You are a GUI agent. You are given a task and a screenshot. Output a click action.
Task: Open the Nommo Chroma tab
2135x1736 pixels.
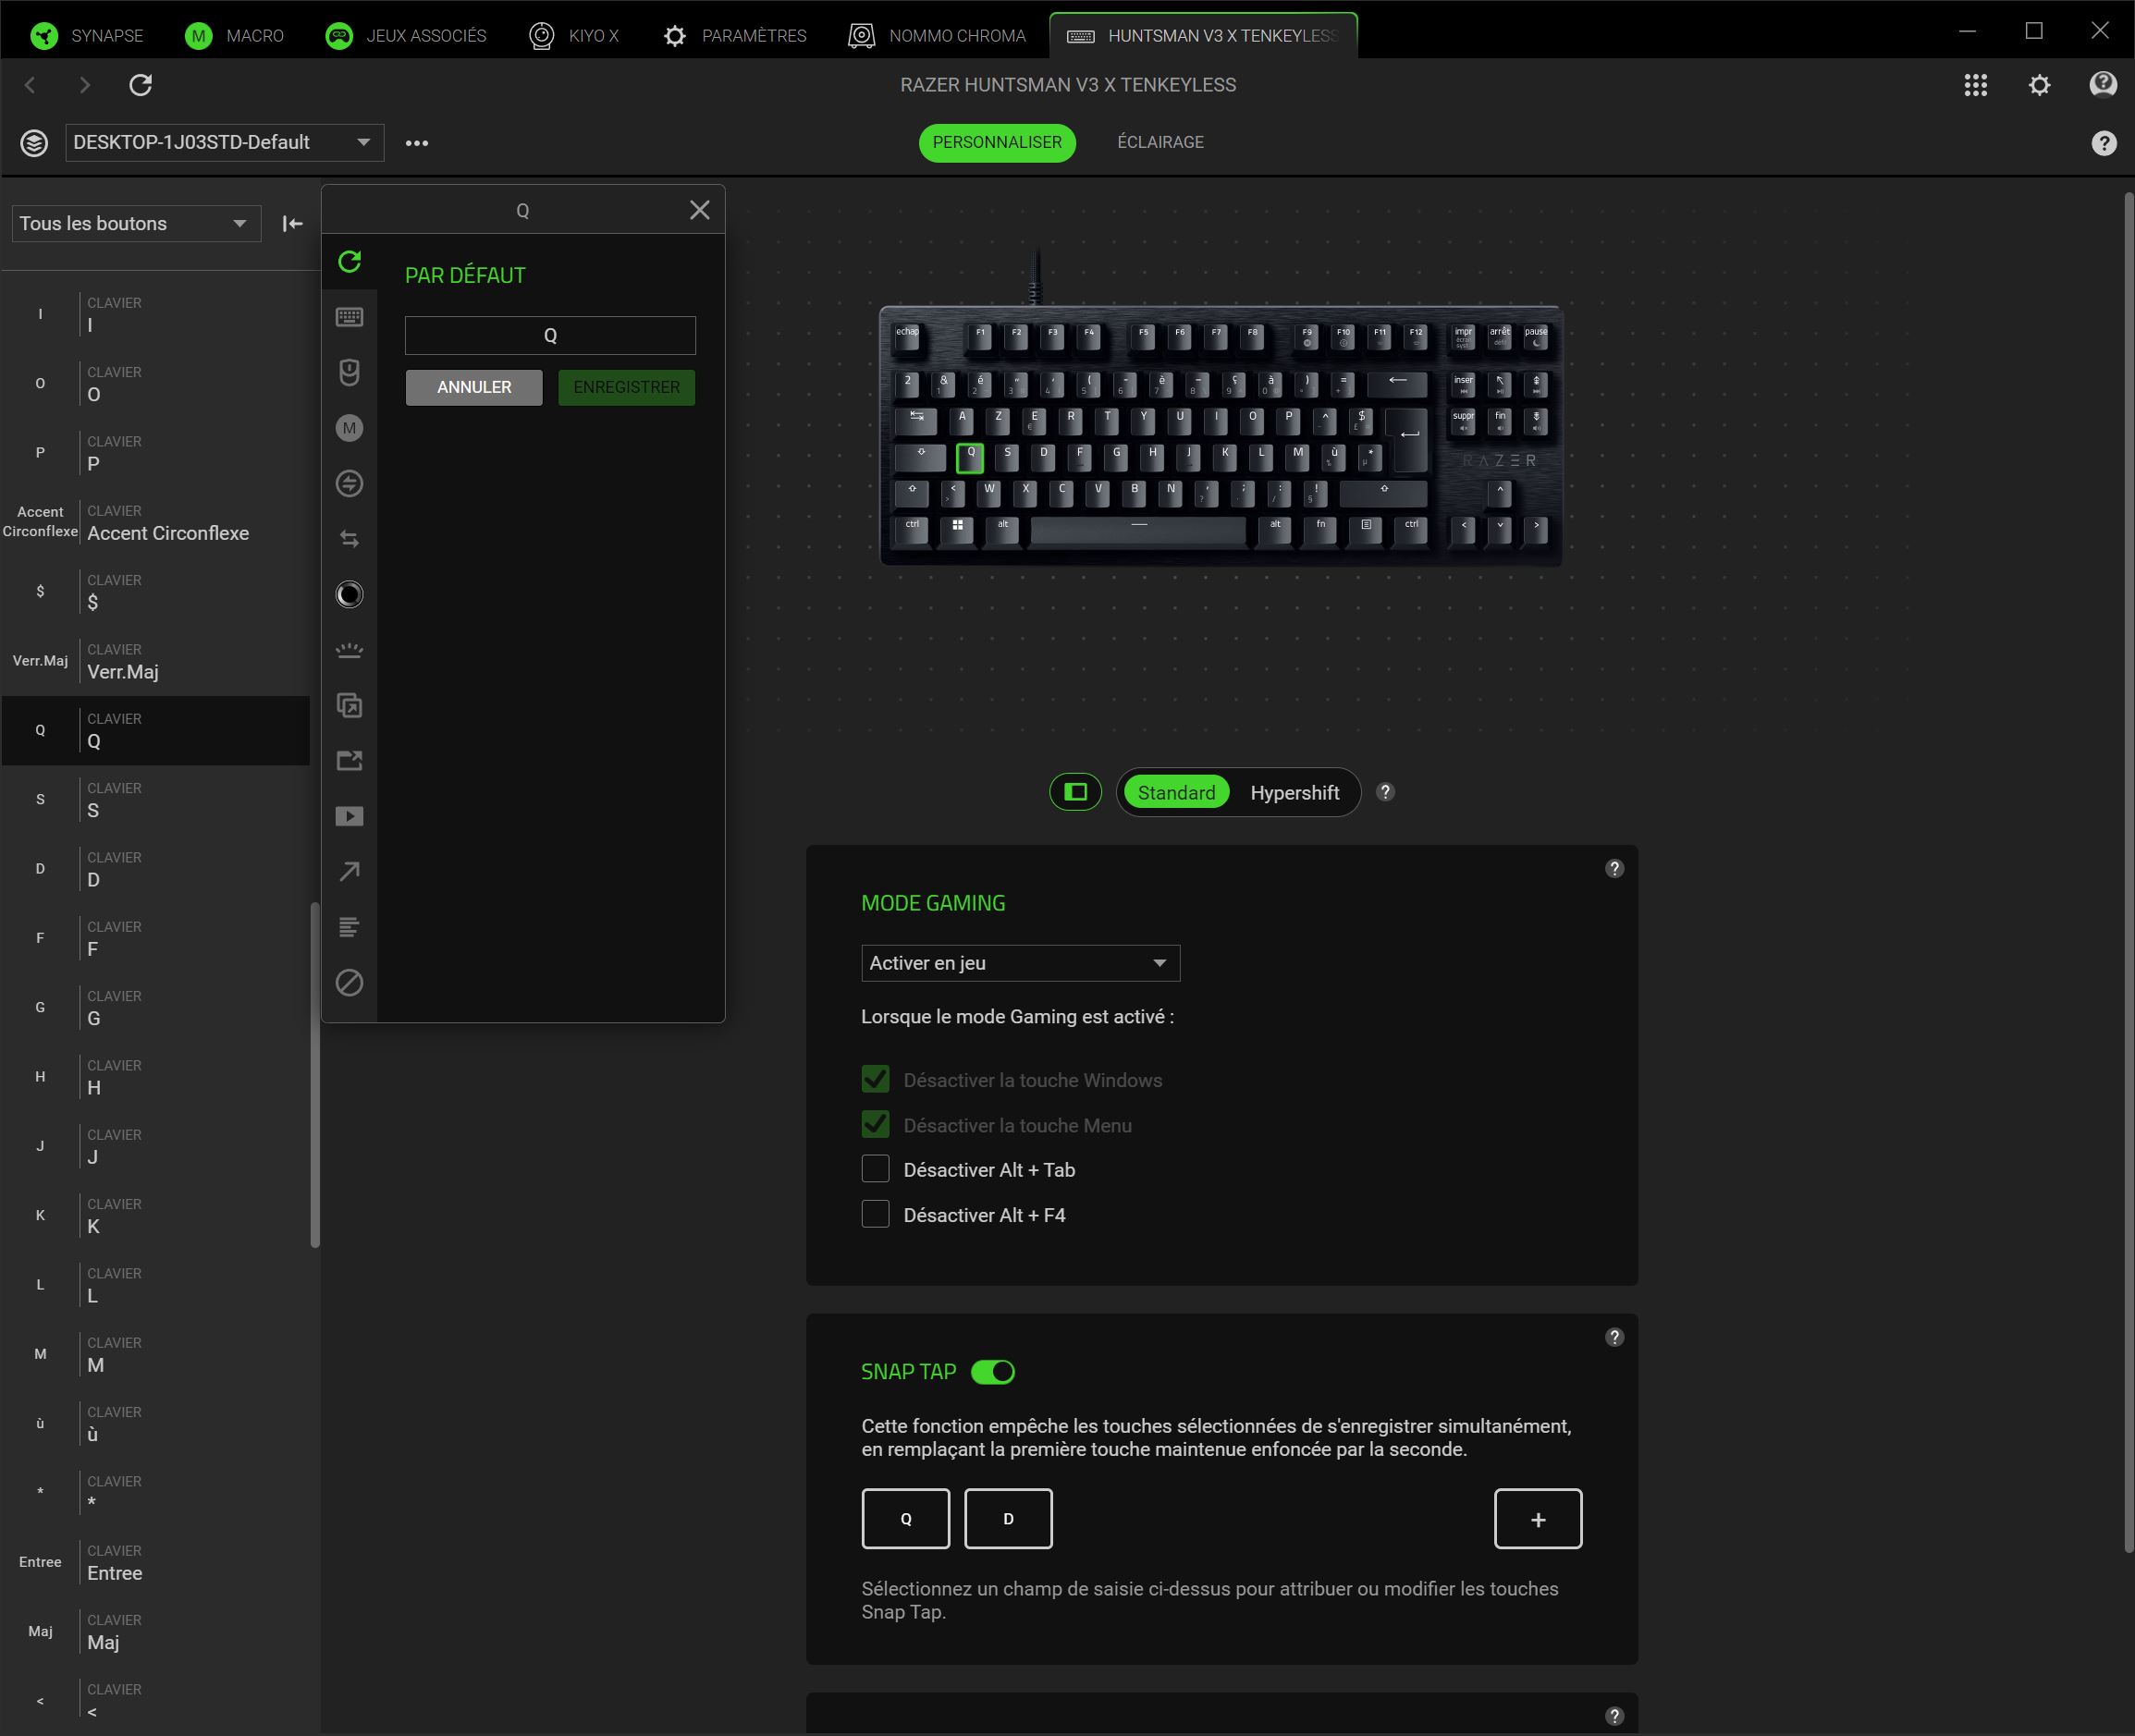(x=937, y=36)
